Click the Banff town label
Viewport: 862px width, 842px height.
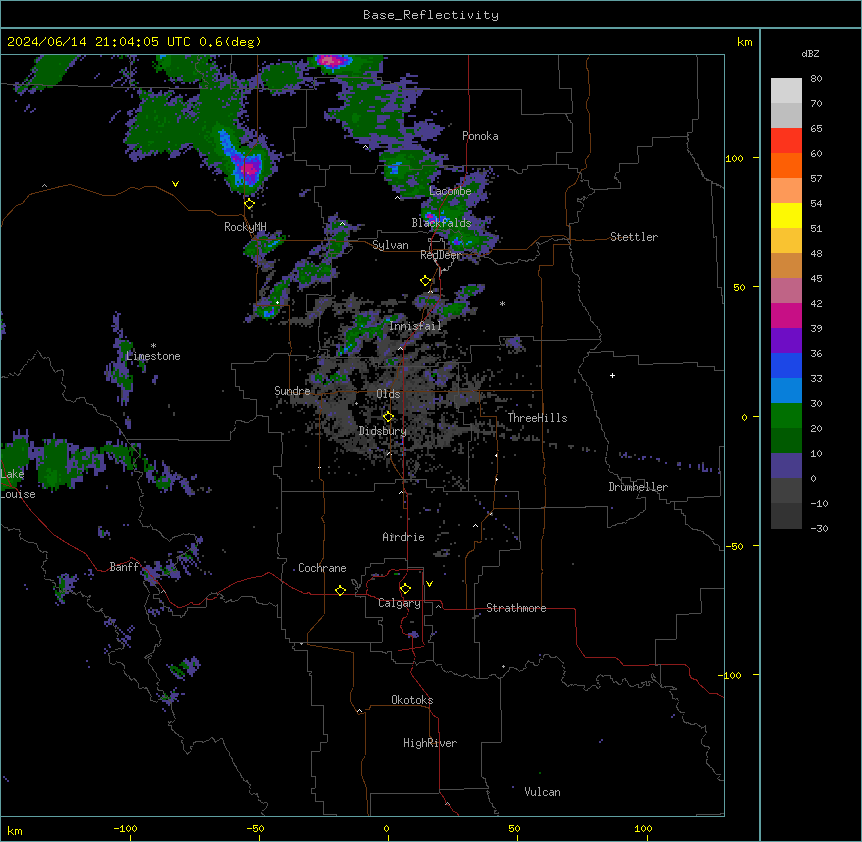click(x=124, y=567)
